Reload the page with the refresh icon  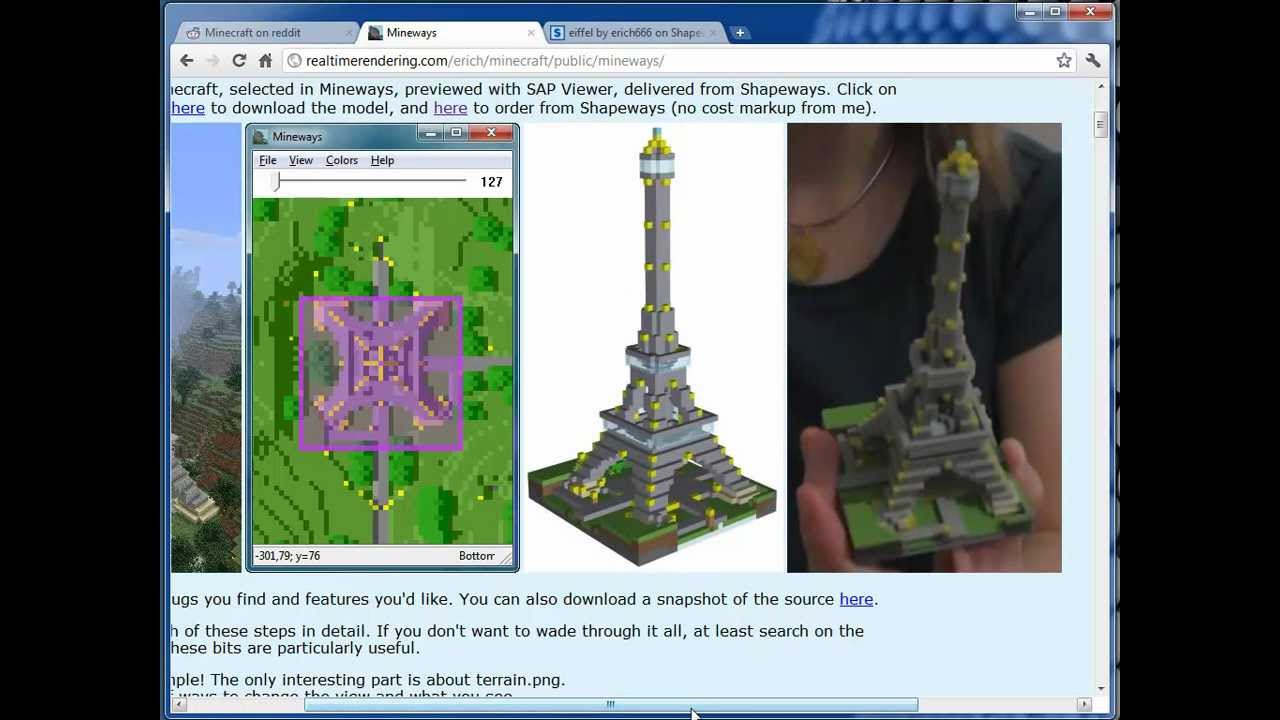239,61
